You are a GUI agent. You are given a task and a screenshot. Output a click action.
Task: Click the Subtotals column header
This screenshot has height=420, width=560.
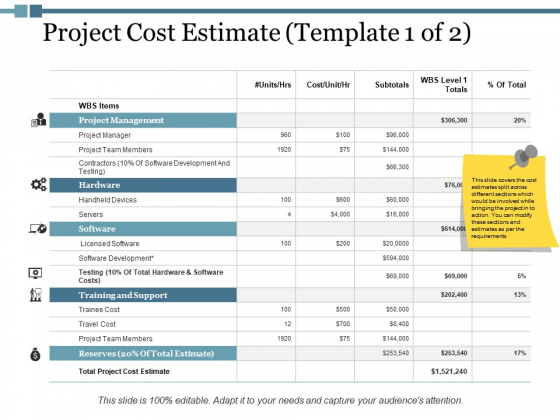coord(392,85)
